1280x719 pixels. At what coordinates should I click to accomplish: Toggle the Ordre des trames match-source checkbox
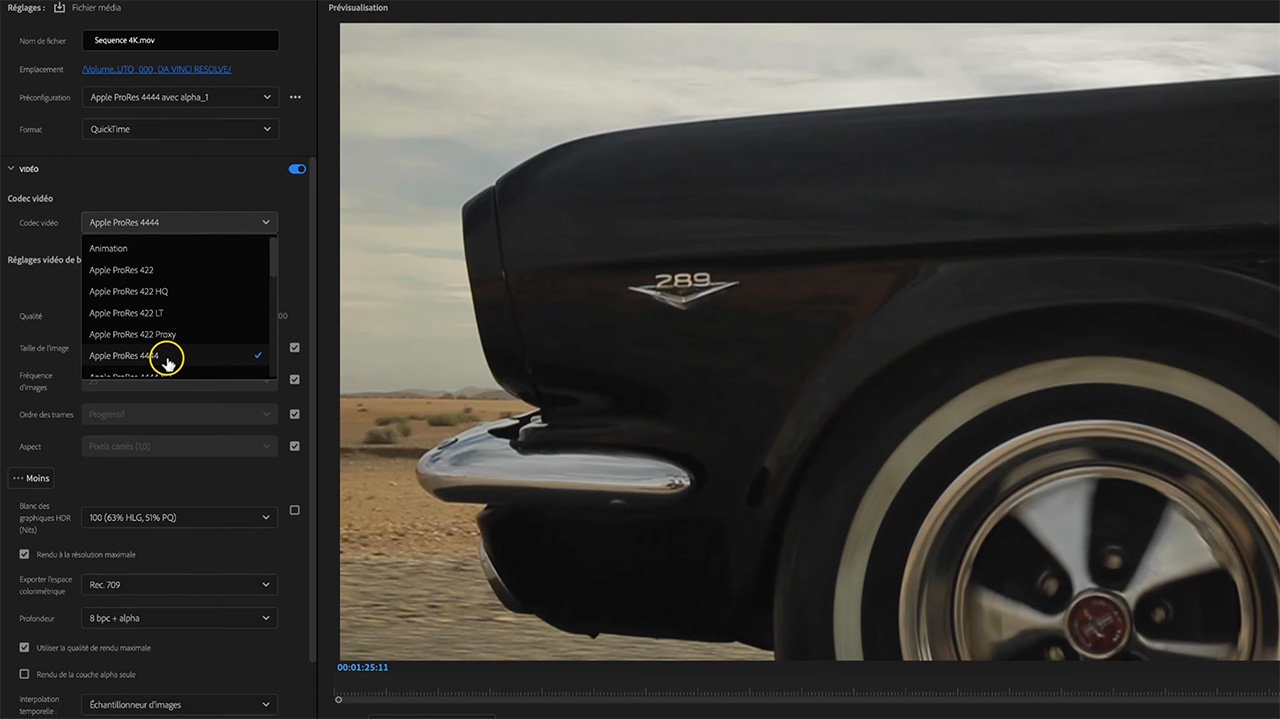pos(294,414)
